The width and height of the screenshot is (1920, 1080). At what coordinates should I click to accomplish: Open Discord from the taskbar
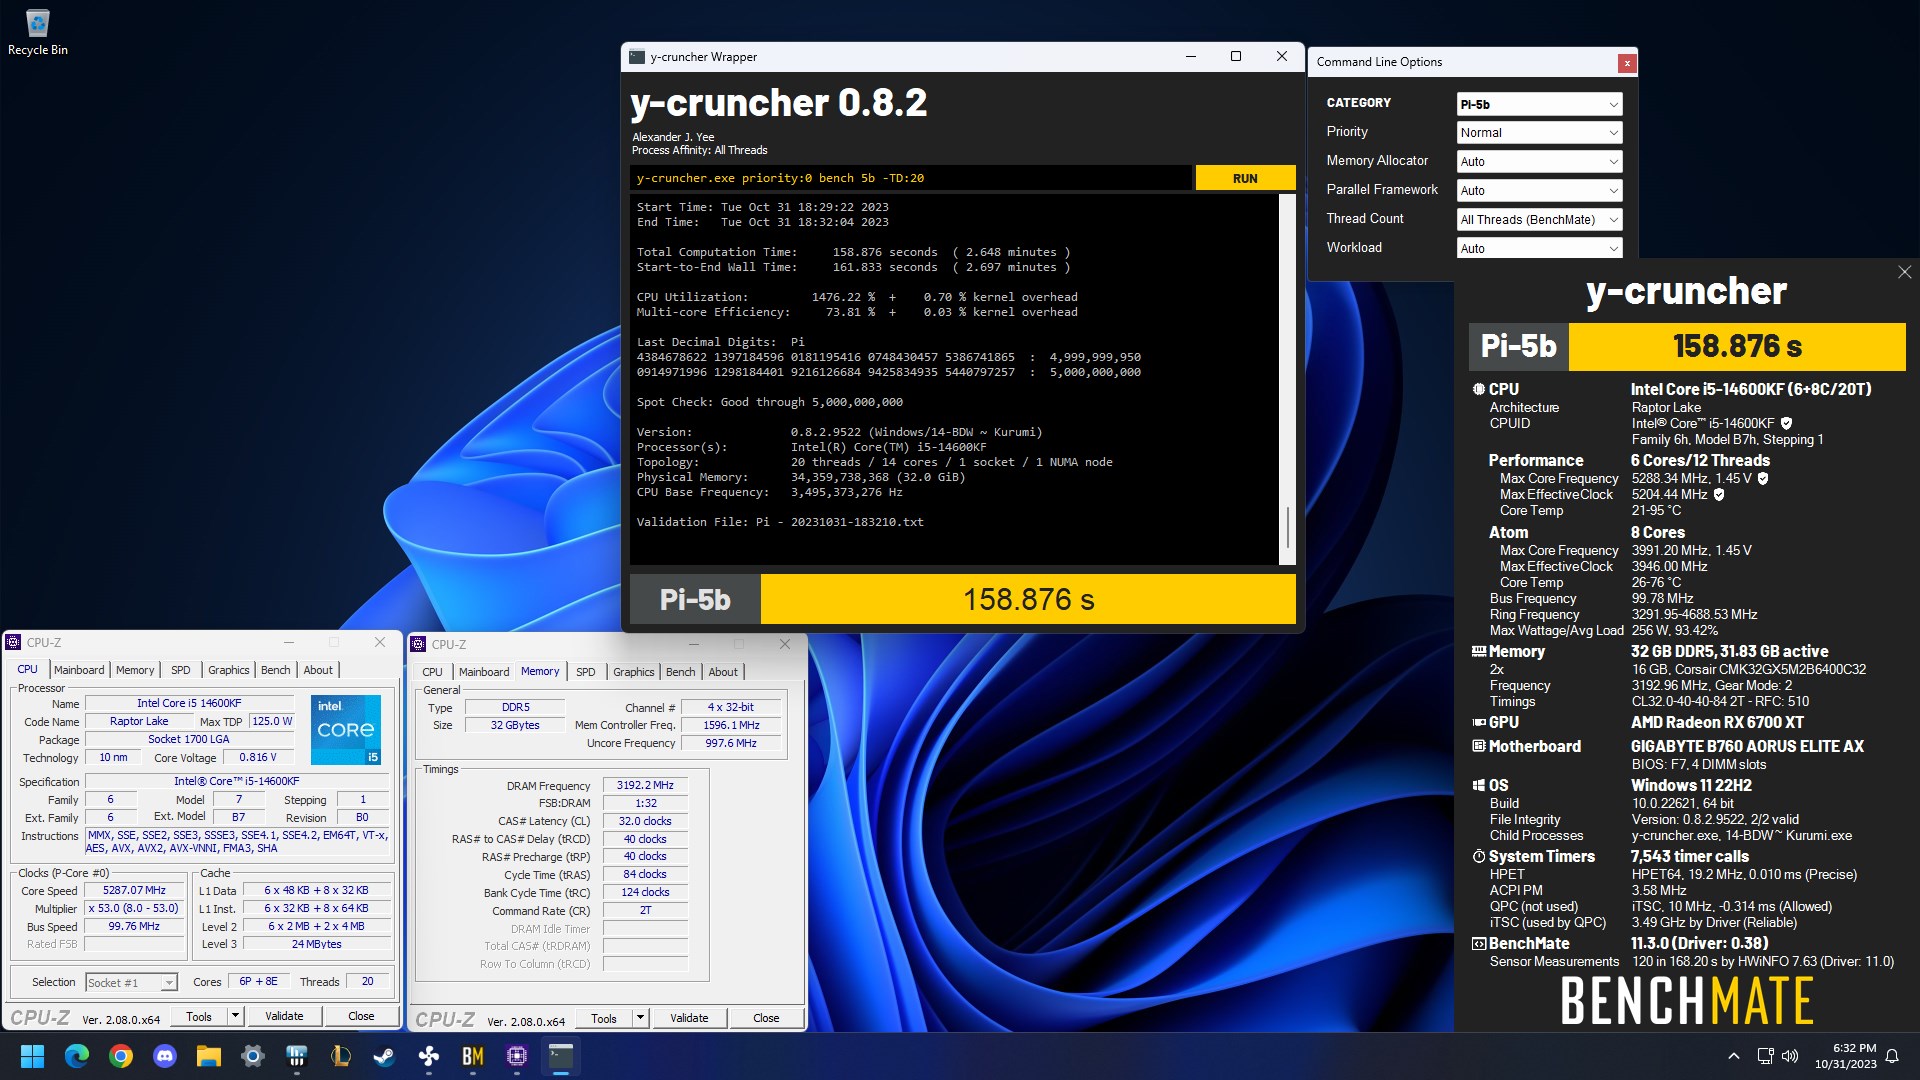point(165,1056)
